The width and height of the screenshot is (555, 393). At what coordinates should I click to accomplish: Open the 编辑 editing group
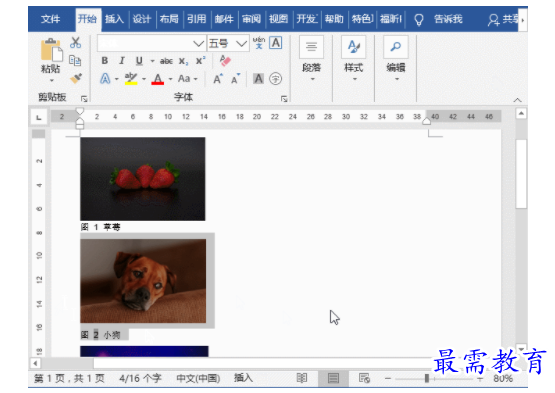(396, 59)
